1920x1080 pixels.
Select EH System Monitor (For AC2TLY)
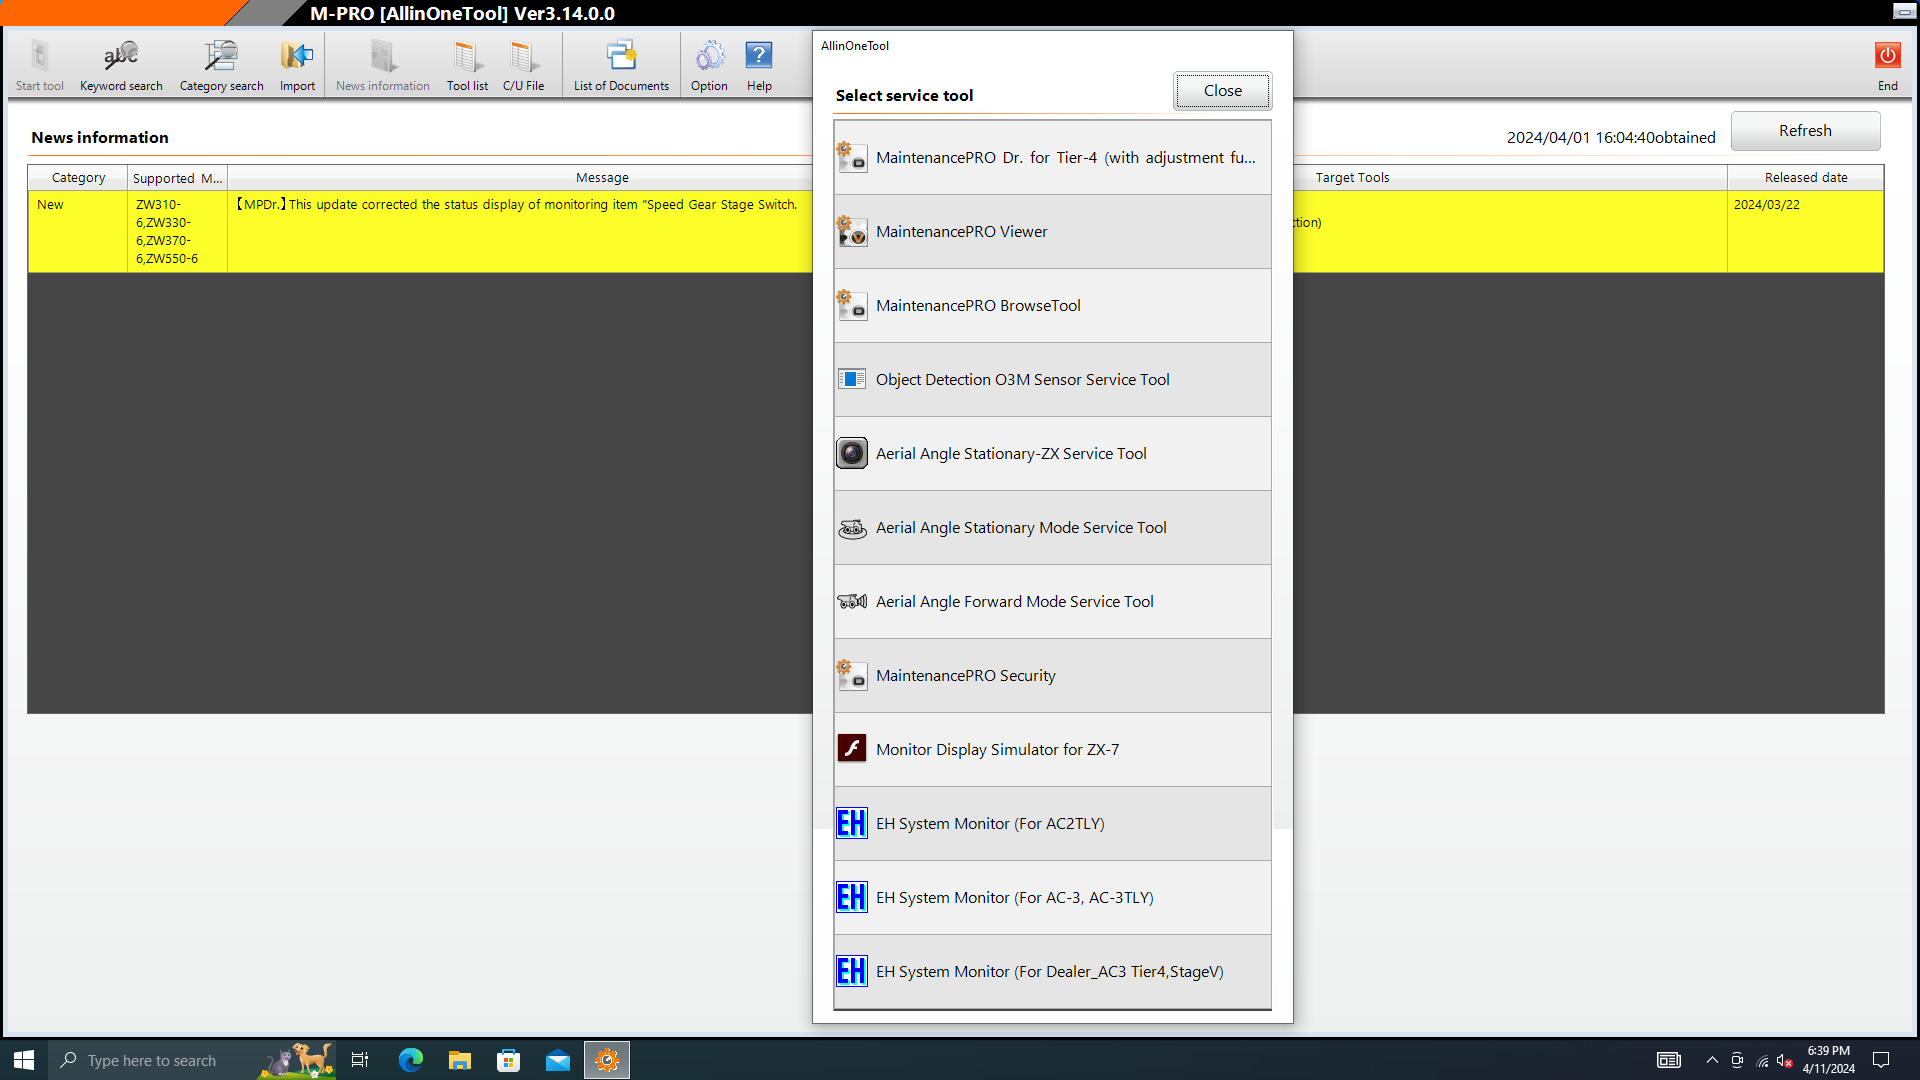click(x=1052, y=824)
